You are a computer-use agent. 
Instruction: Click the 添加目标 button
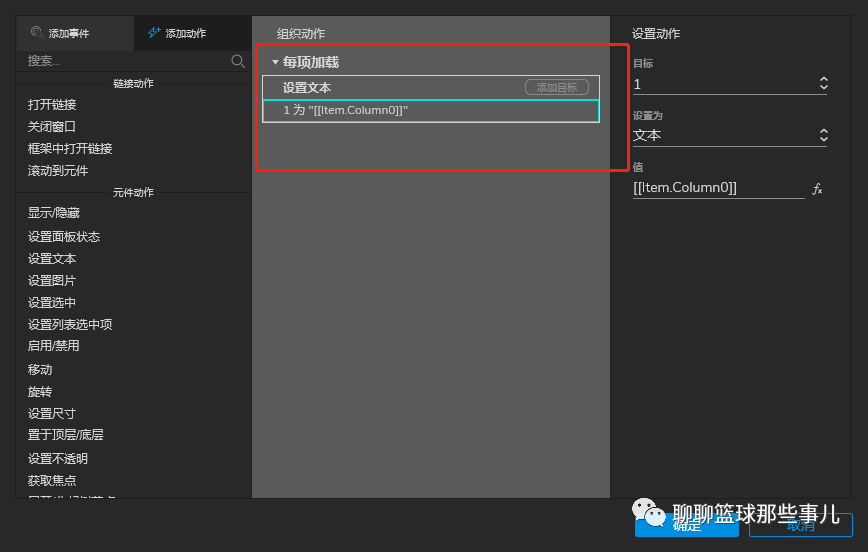click(x=556, y=87)
